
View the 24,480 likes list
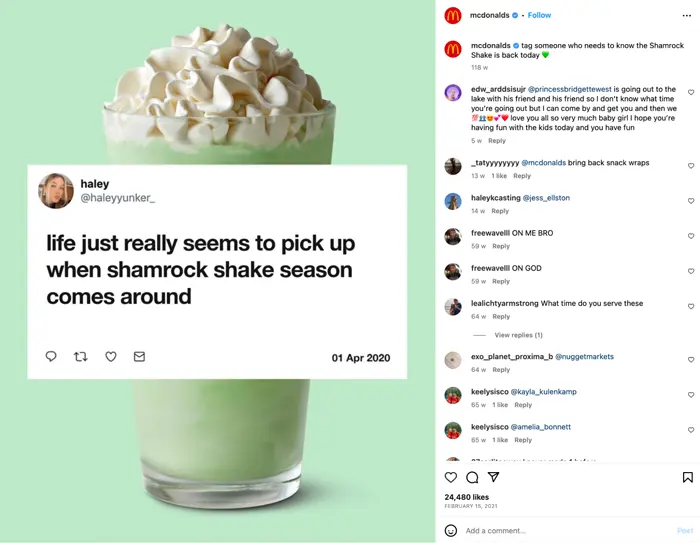[467, 497]
